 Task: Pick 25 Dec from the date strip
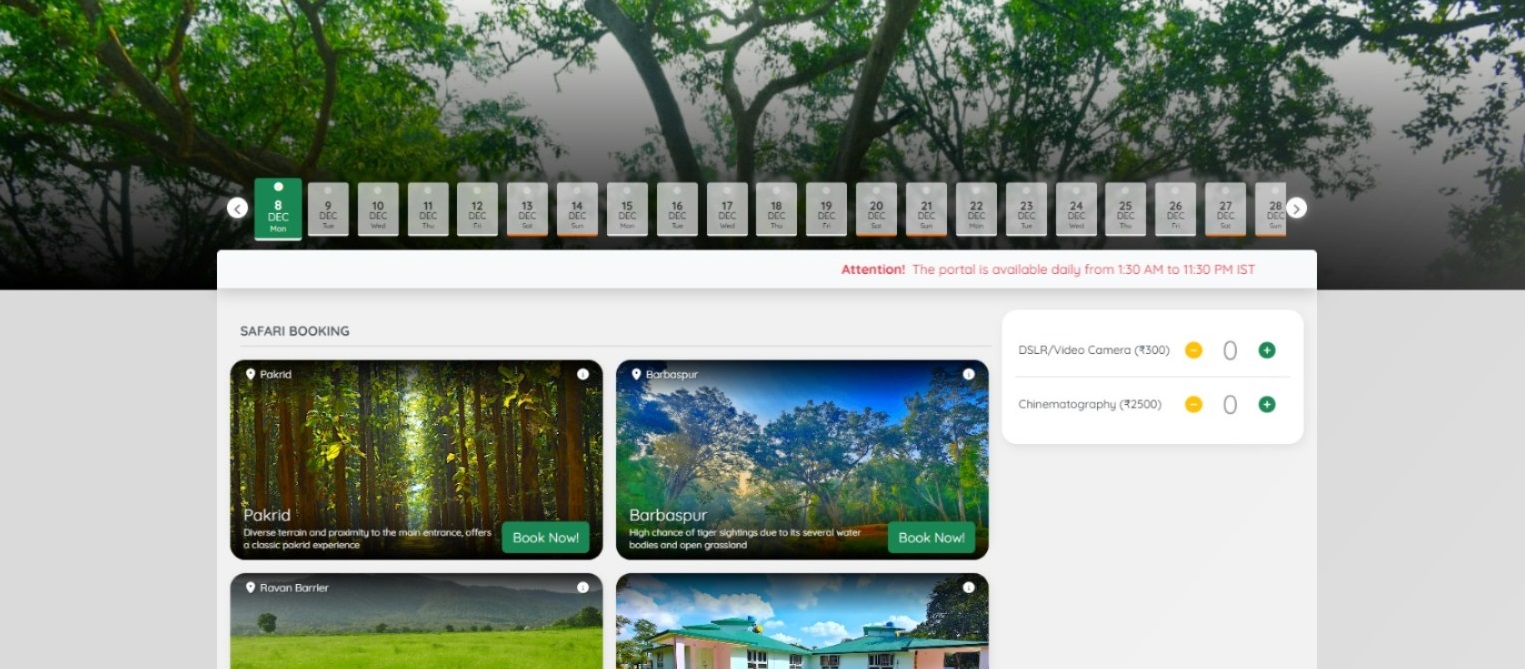(x=1125, y=209)
